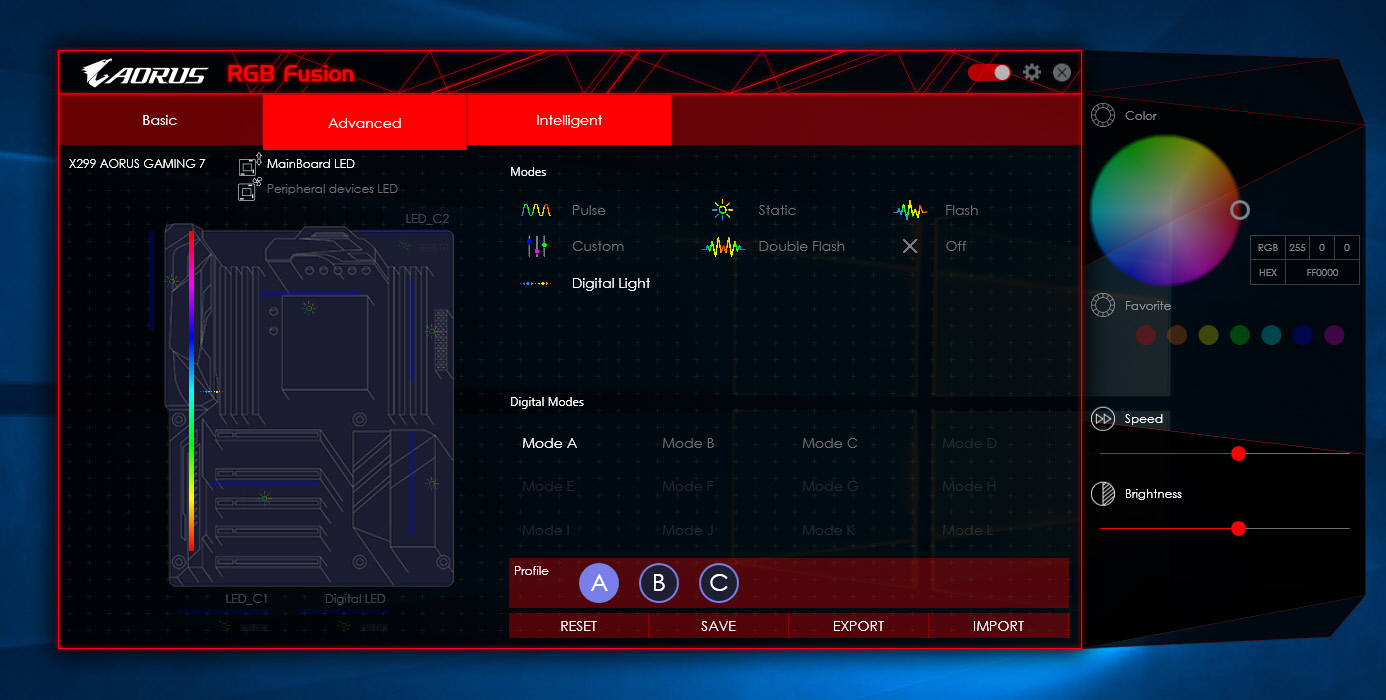The width and height of the screenshot is (1386, 700).
Task: Click the EXPORT button
Action: tap(858, 626)
